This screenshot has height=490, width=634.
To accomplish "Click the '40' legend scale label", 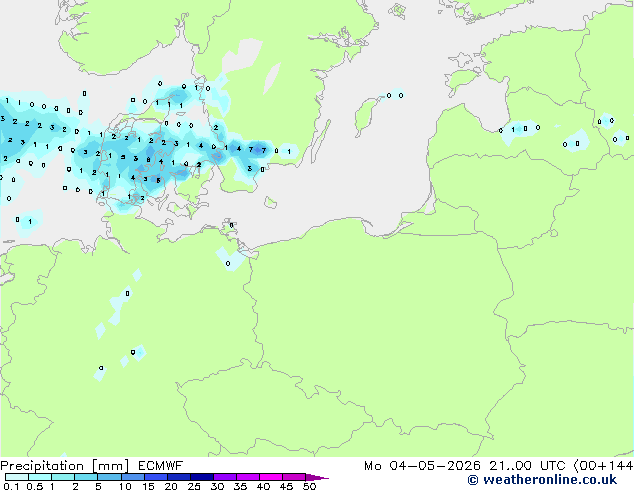I will click(x=263, y=486).
